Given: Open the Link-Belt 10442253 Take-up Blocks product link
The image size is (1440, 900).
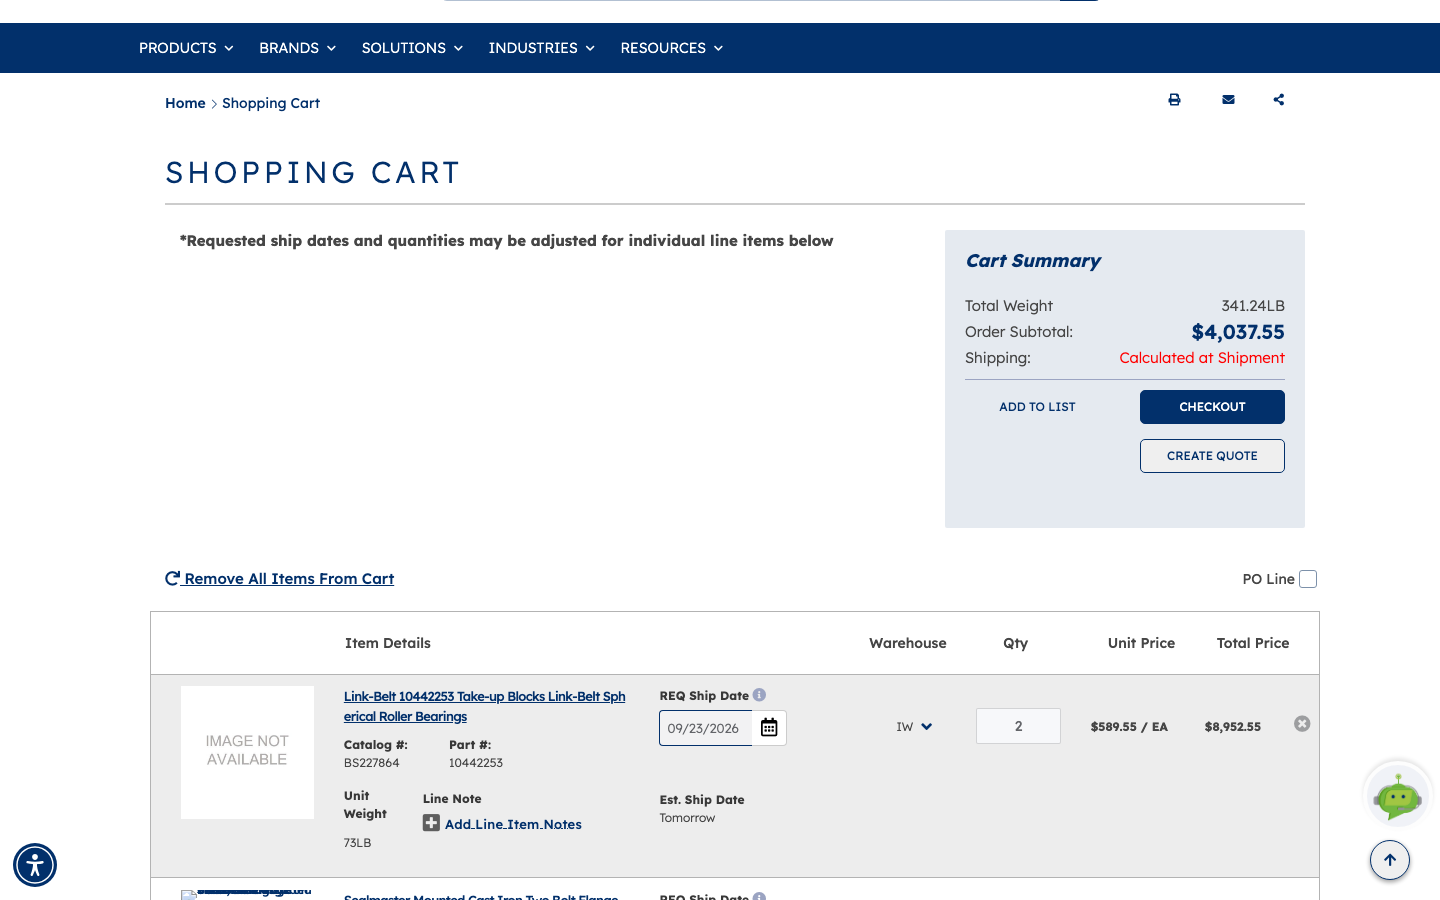Looking at the screenshot, I should click(x=485, y=706).
